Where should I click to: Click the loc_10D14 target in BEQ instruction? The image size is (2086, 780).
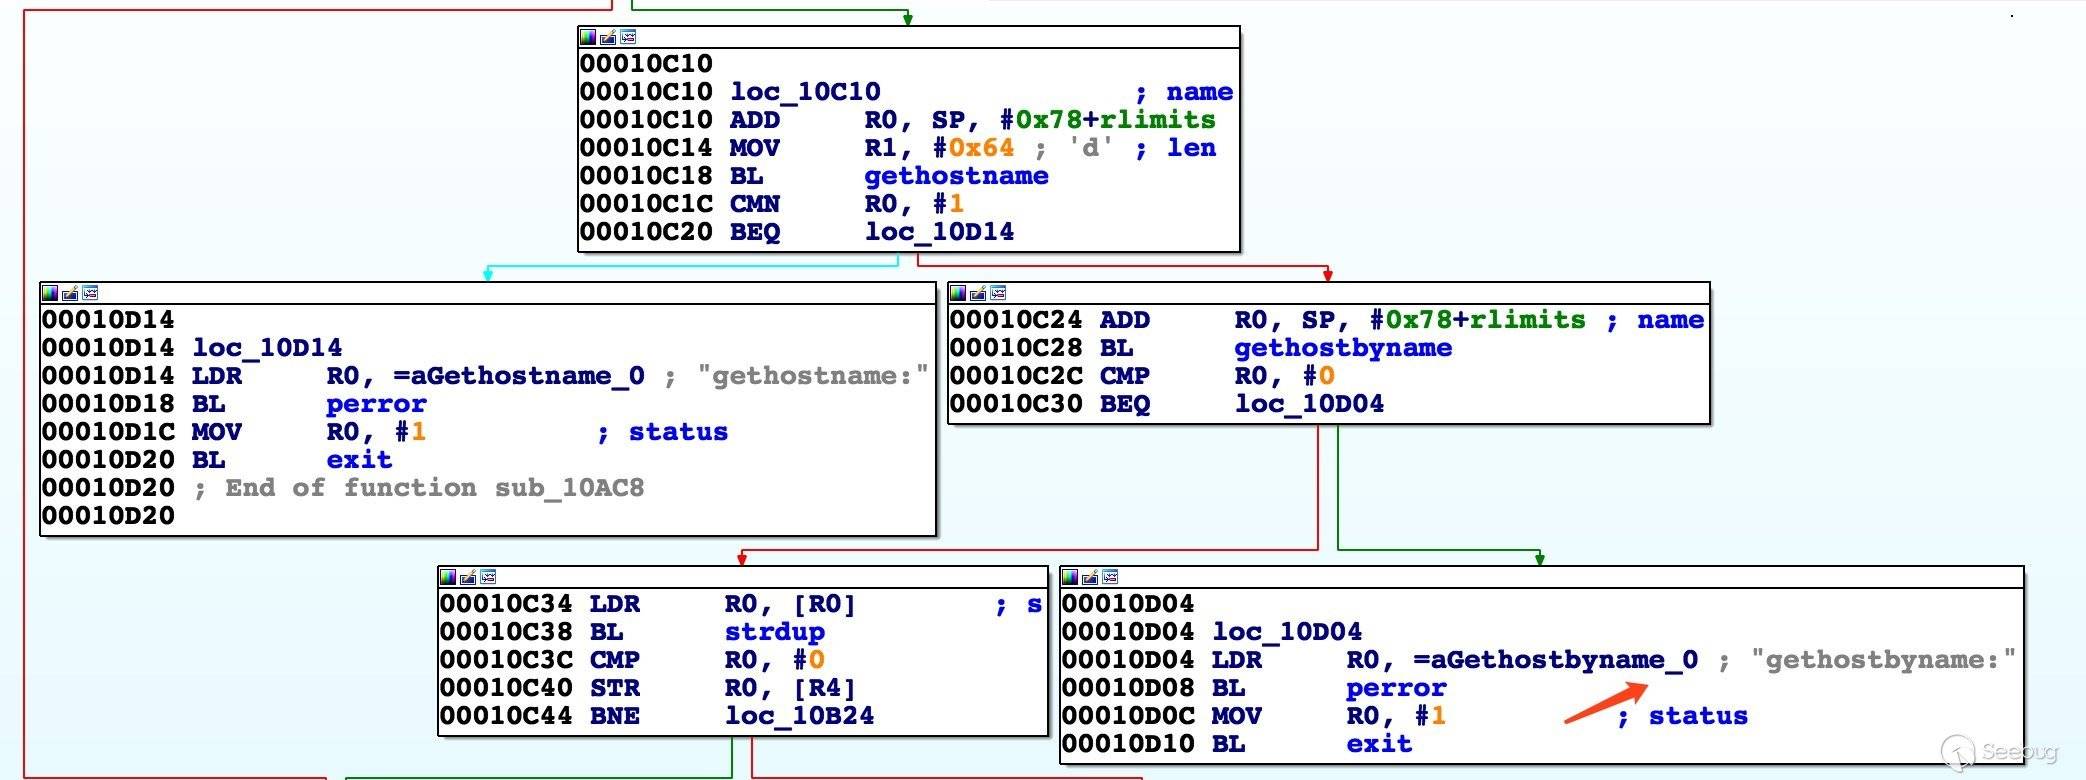click(939, 232)
